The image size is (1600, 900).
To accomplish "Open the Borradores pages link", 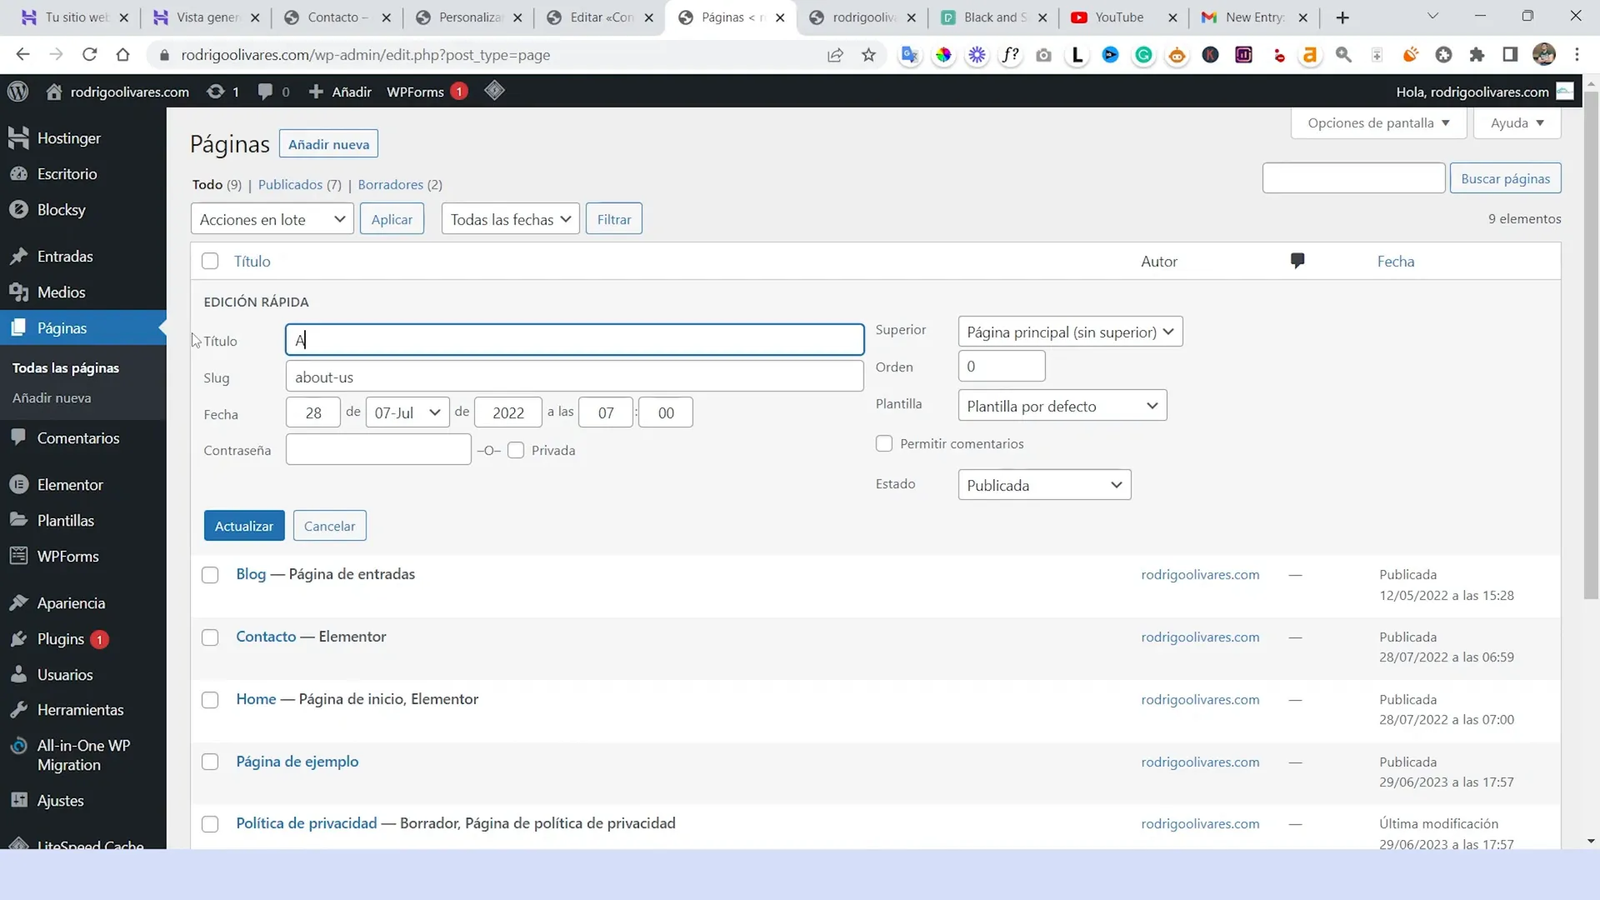I will [390, 184].
